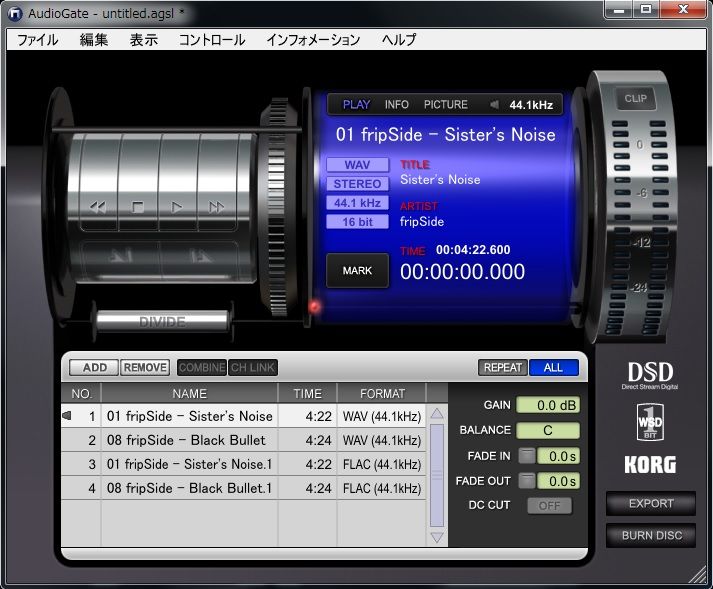Toggle the FADE IN switch
The image size is (713, 589).
(527, 456)
